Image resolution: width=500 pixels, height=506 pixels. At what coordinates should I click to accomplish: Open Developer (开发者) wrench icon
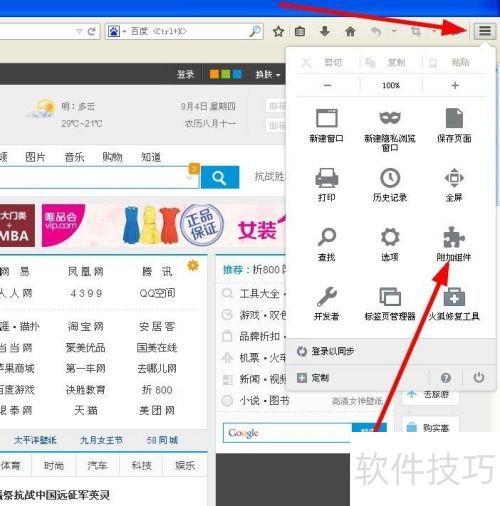pyautogui.click(x=327, y=303)
